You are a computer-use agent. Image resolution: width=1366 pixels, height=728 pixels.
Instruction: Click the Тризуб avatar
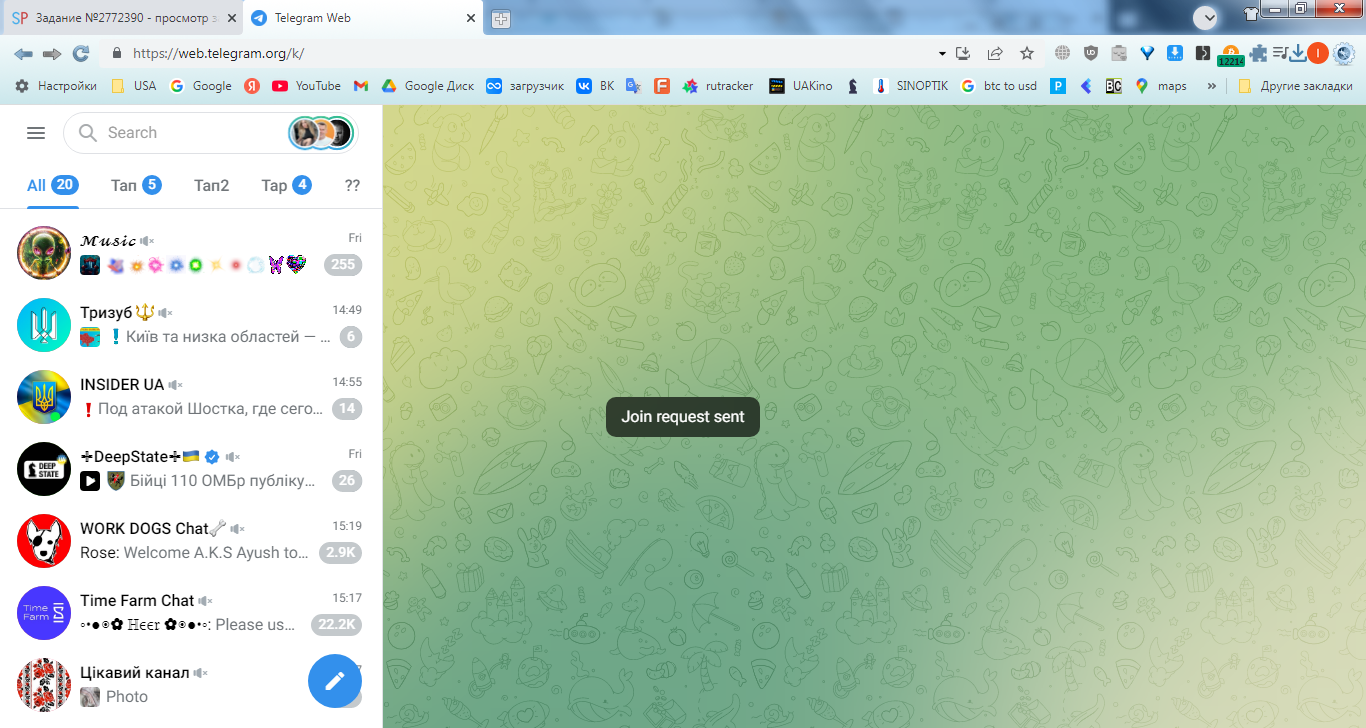tap(44, 325)
